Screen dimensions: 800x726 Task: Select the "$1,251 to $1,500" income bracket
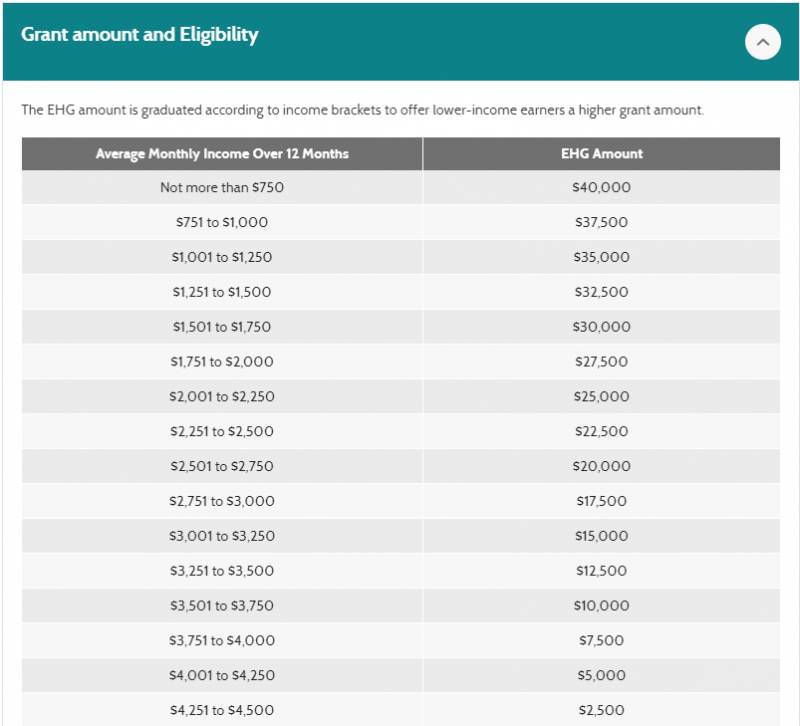[222, 292]
